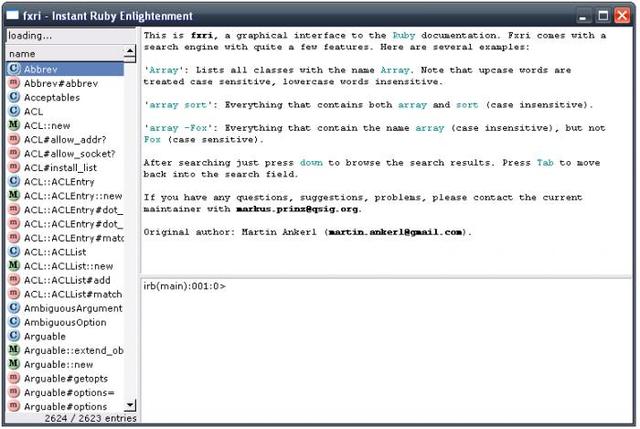
Task: Select the ACL::ACLList#match entry
Action: click(x=65, y=294)
